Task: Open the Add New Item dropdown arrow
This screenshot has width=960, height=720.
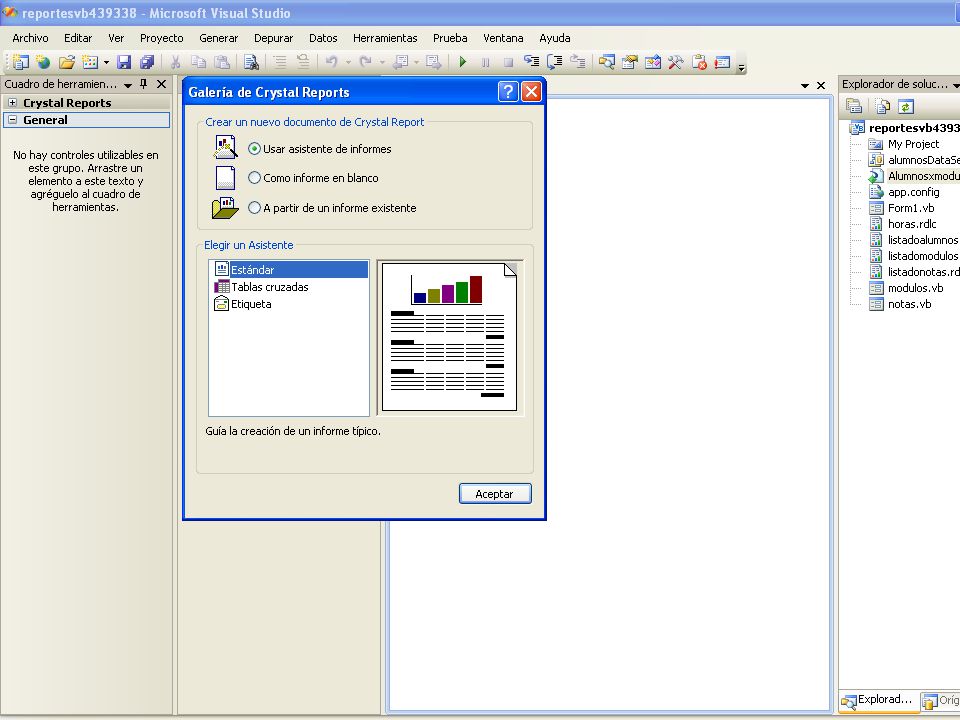Action: click(106, 62)
